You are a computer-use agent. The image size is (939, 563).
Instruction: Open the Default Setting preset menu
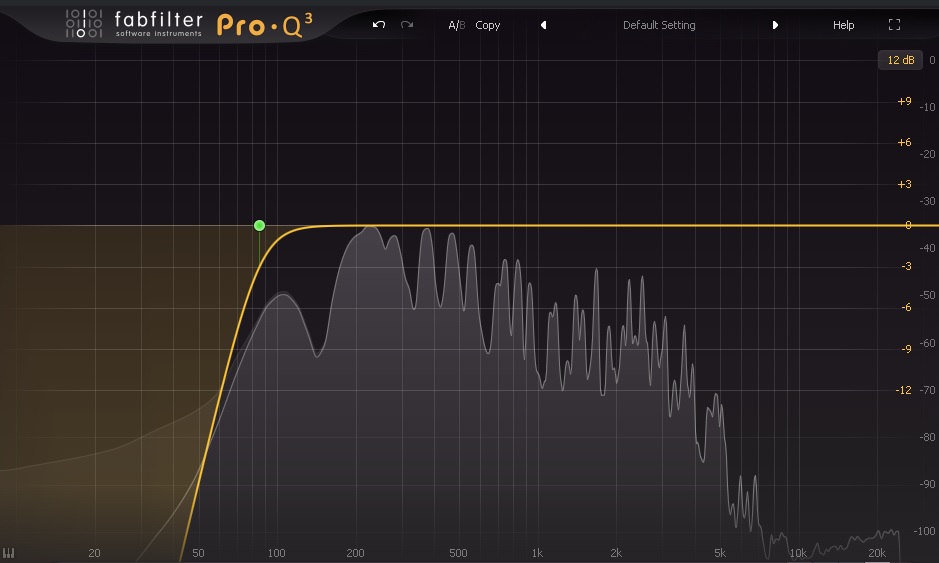659,25
